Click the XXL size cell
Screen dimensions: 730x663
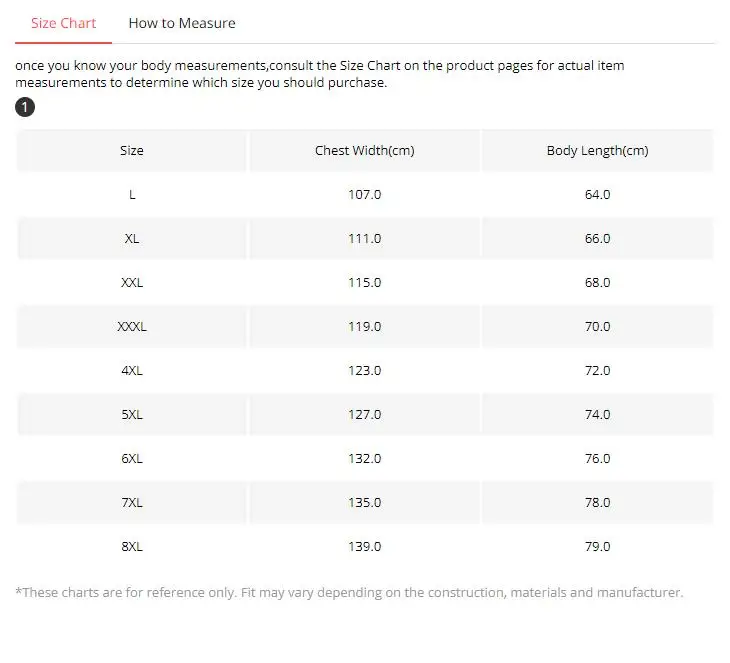click(x=132, y=283)
